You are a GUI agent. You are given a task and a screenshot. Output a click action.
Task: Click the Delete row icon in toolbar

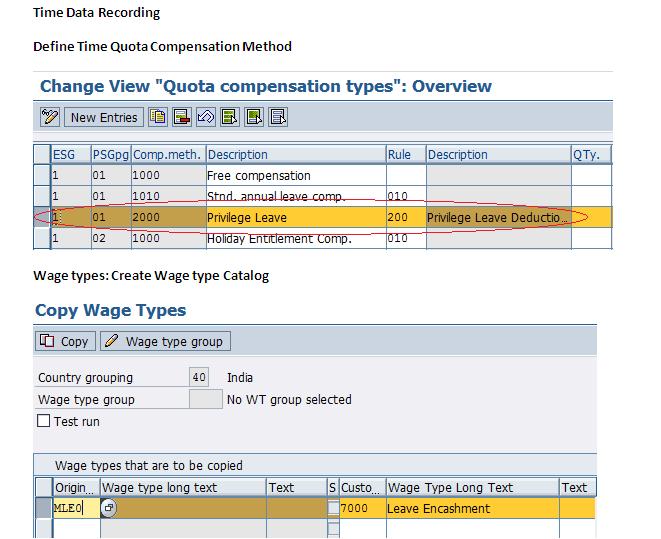(182, 117)
